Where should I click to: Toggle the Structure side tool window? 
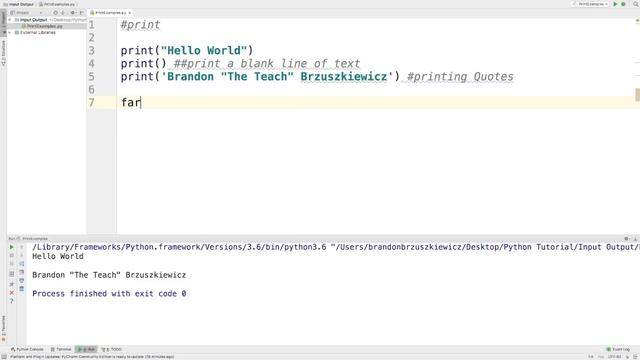tap(3, 53)
